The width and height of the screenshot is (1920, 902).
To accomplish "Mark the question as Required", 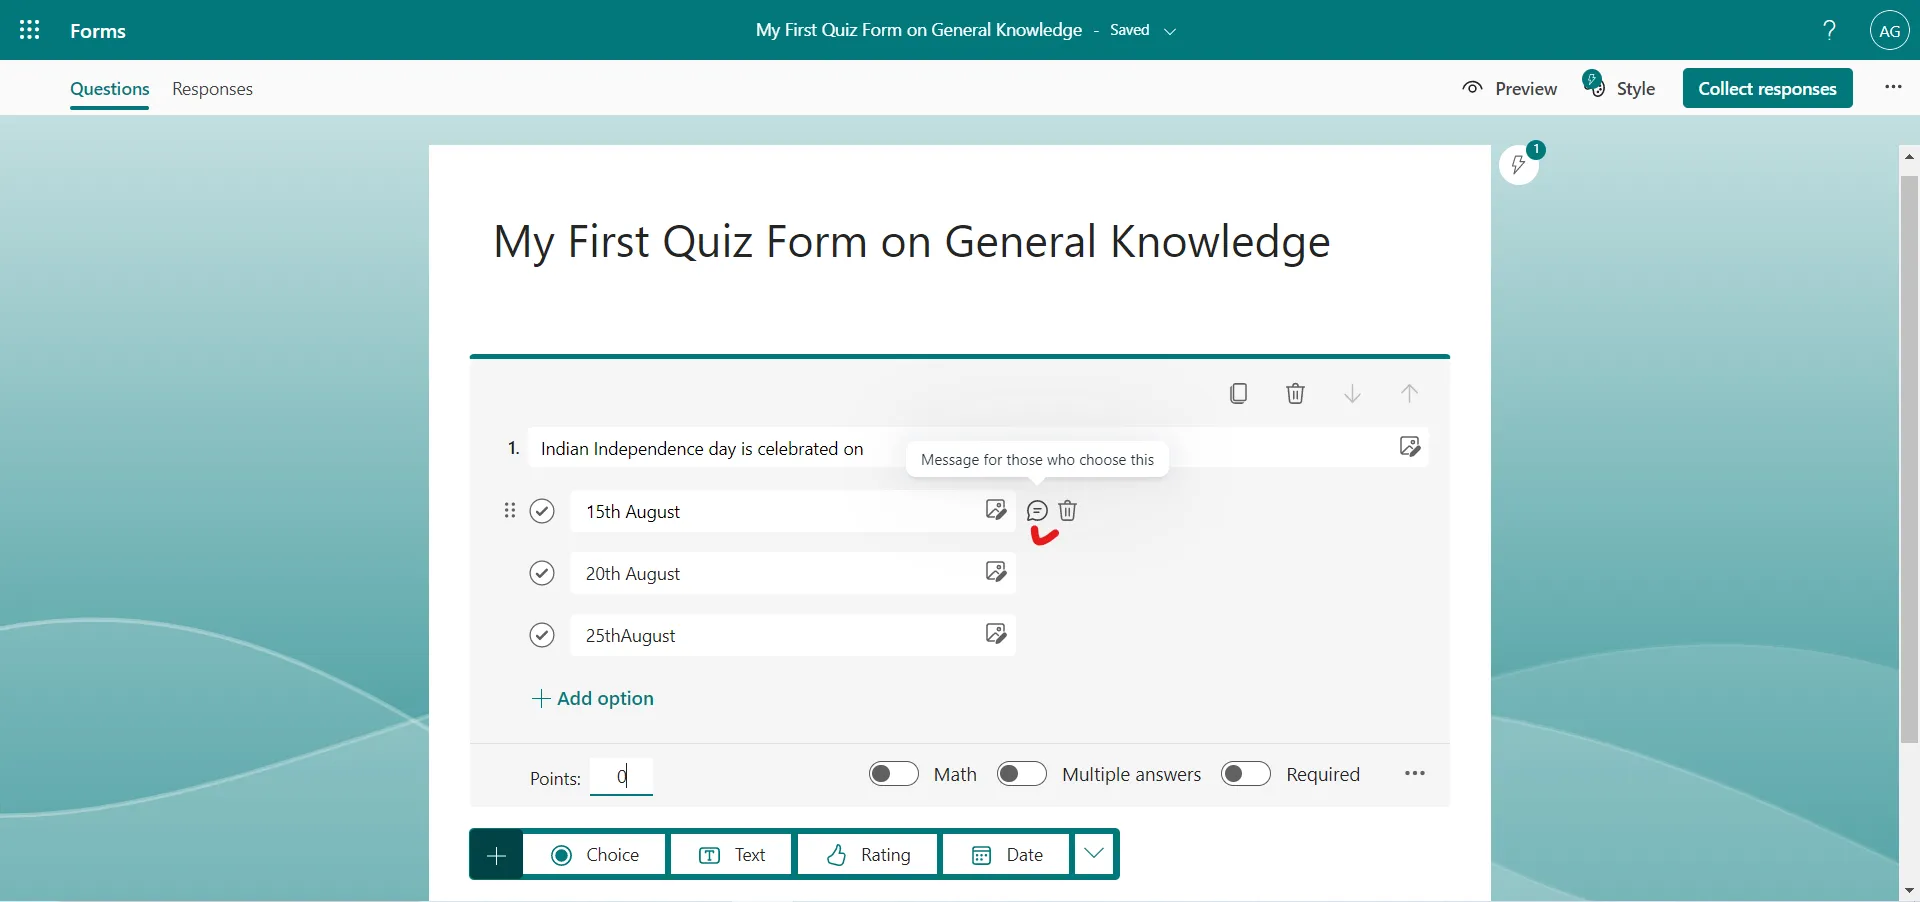I will coord(1245,773).
